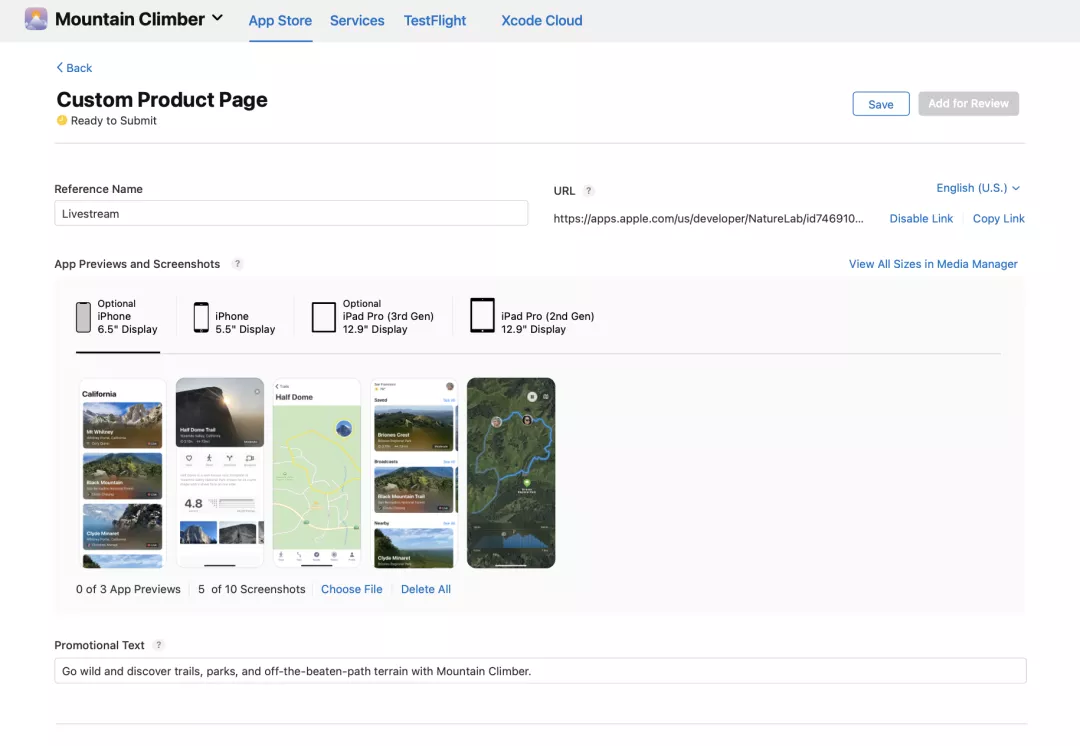Click Choose File to upload media

[351, 590]
